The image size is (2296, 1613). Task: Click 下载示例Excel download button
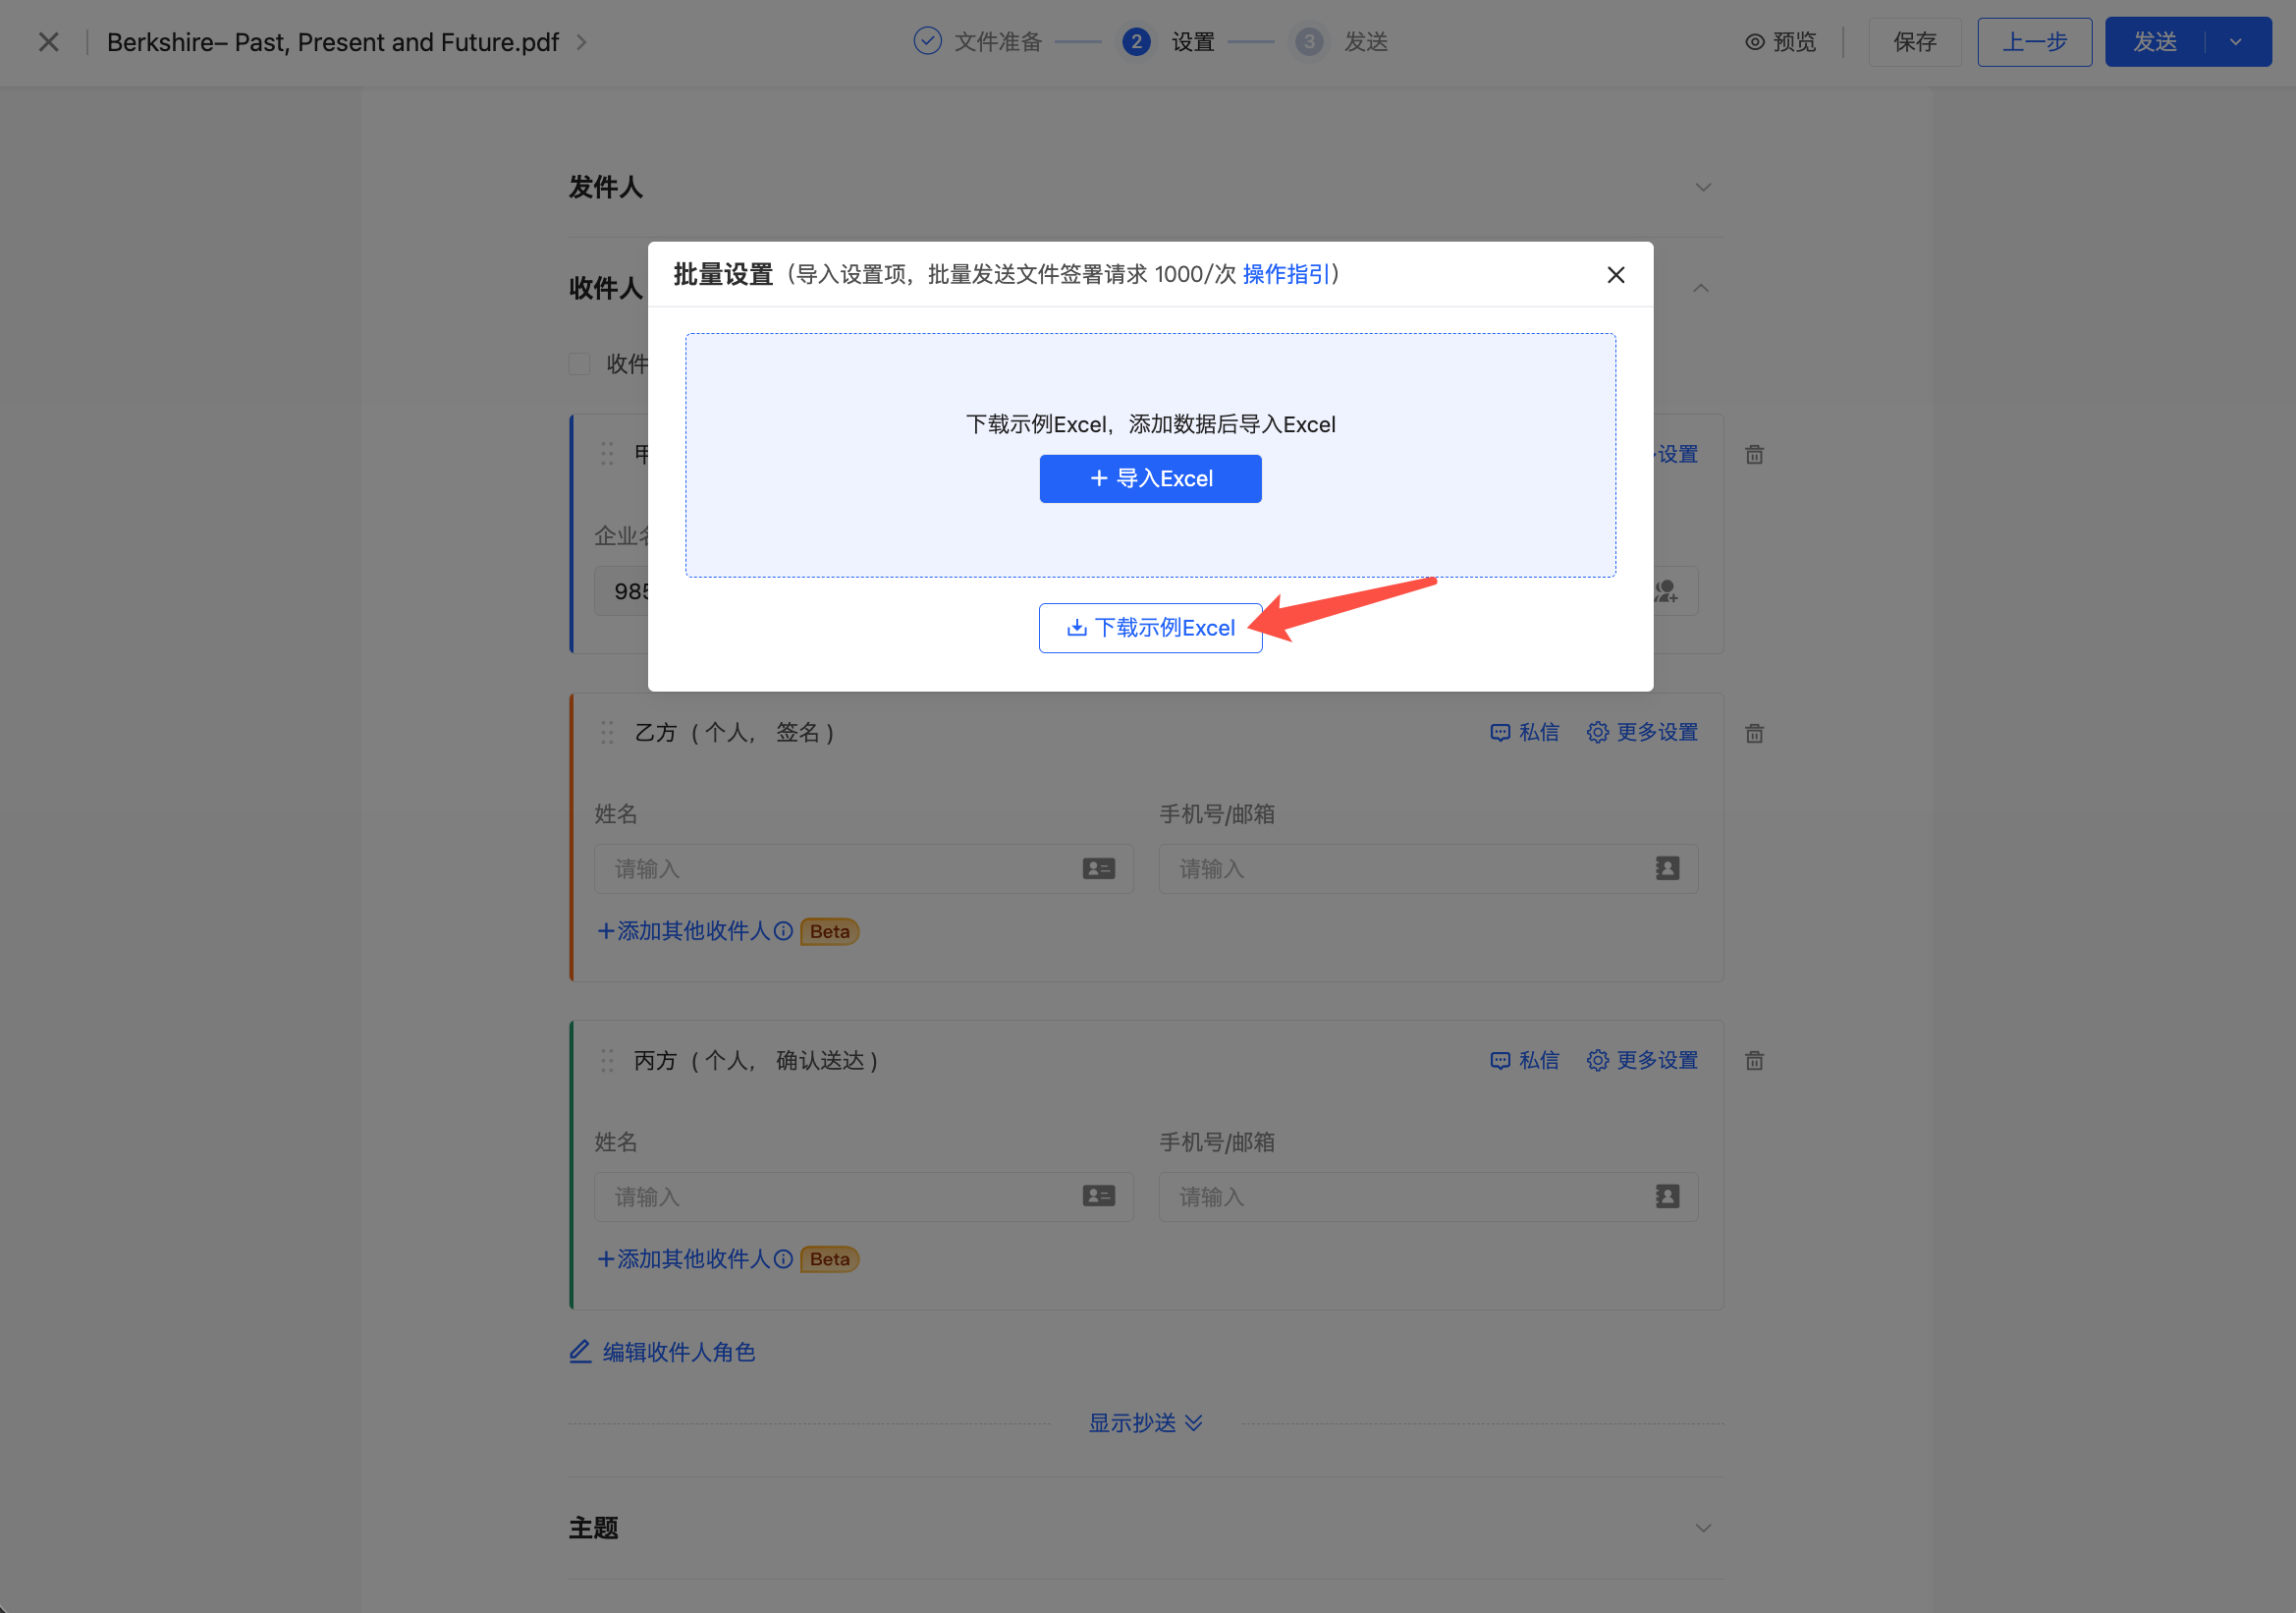coord(1150,628)
